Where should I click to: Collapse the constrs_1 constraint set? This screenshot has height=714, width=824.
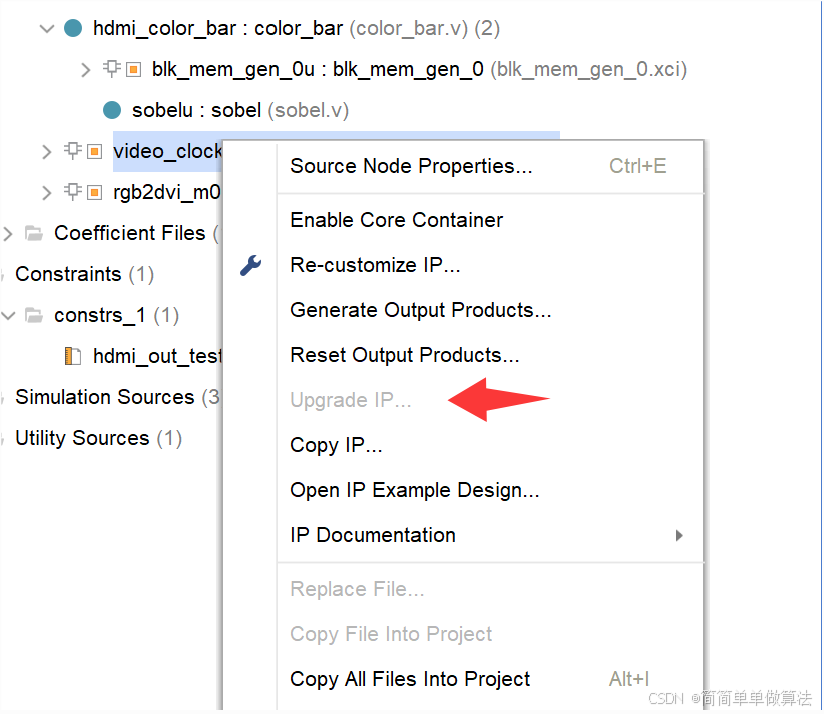(8, 316)
